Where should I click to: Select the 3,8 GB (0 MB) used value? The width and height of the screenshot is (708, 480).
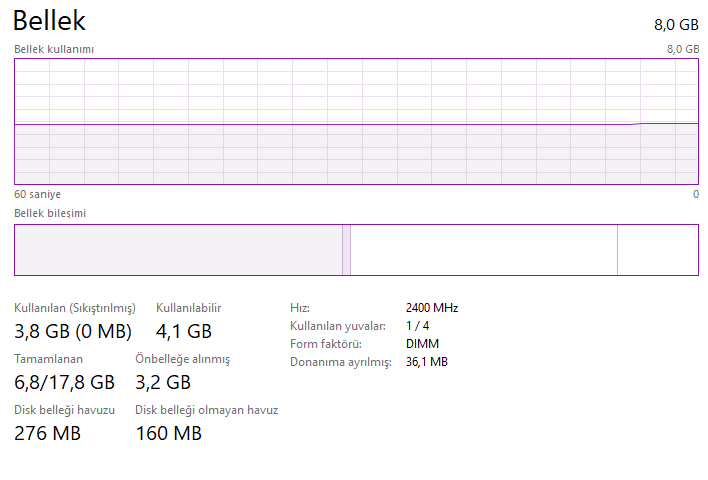(x=72, y=331)
